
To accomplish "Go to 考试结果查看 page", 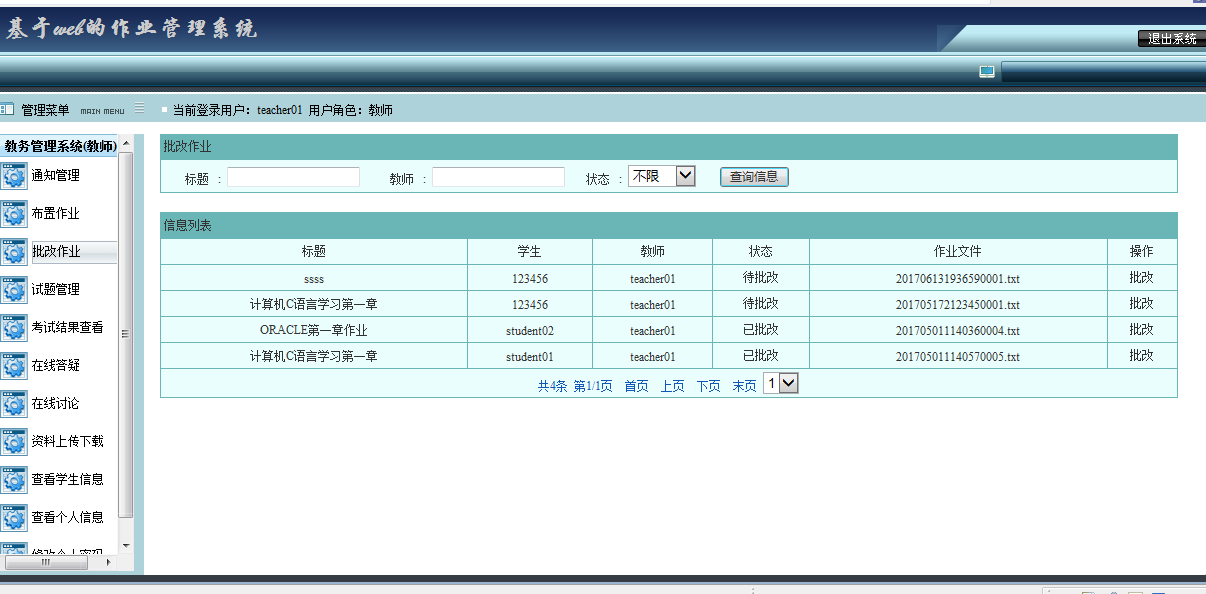I will click(67, 328).
